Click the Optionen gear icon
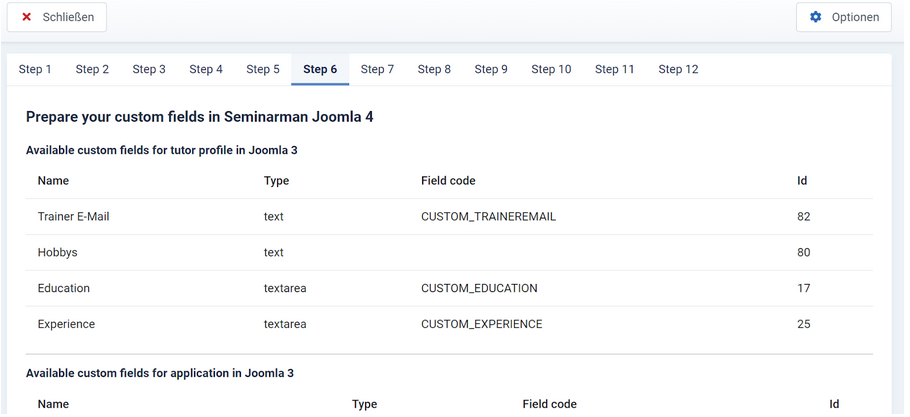 (815, 17)
